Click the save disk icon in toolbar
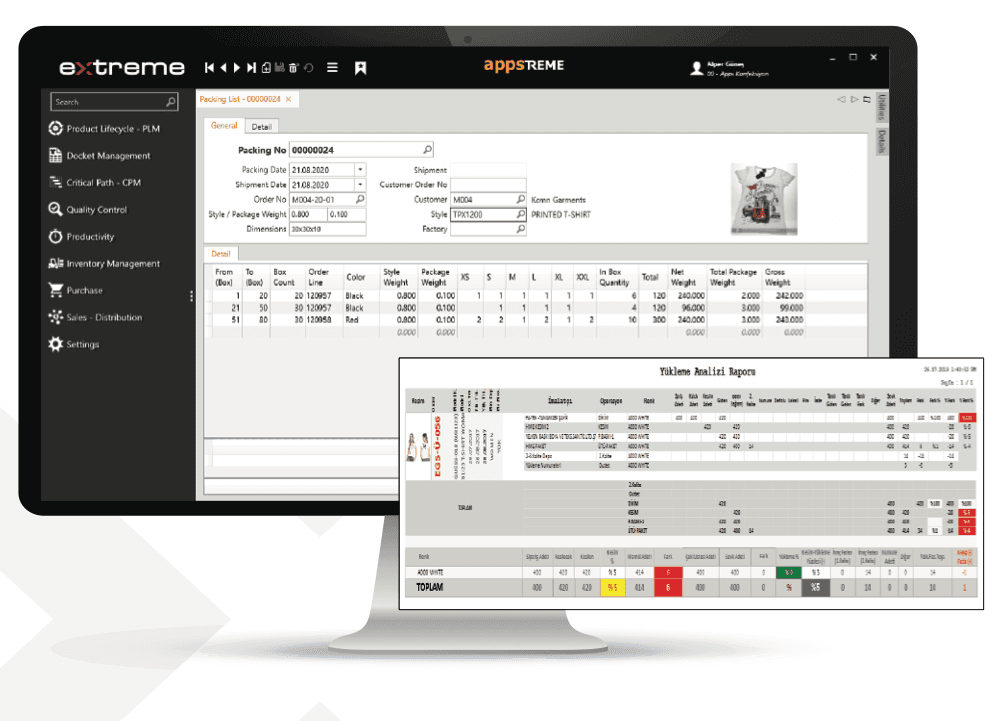 280,68
